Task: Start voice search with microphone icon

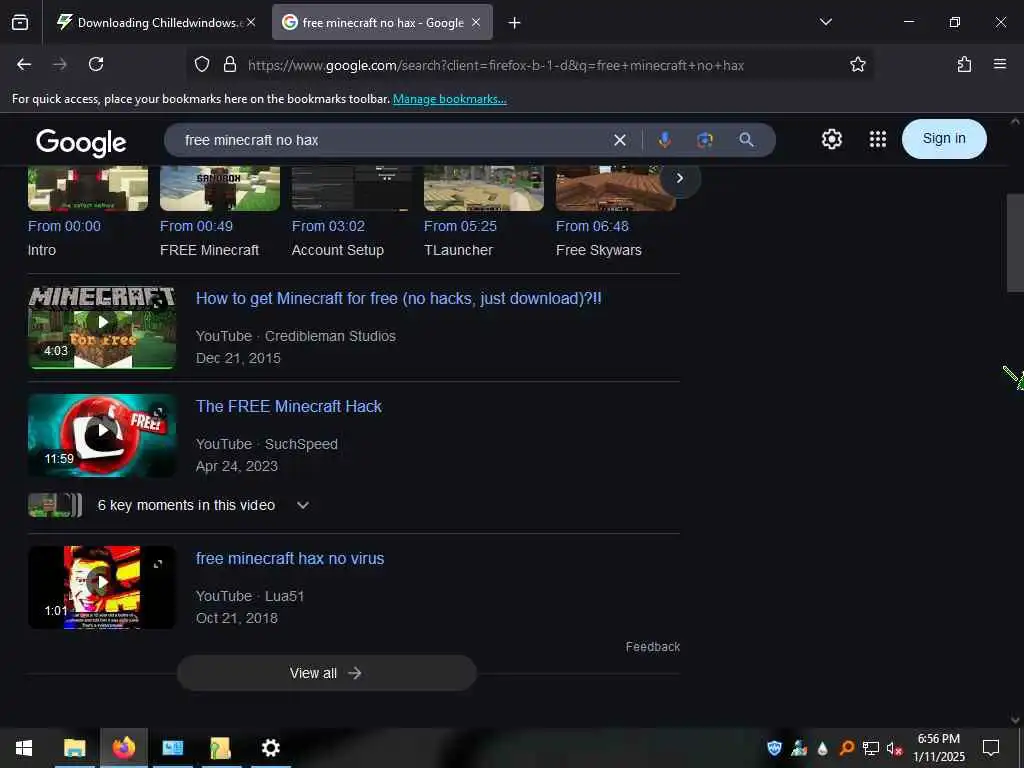Action: pos(664,140)
